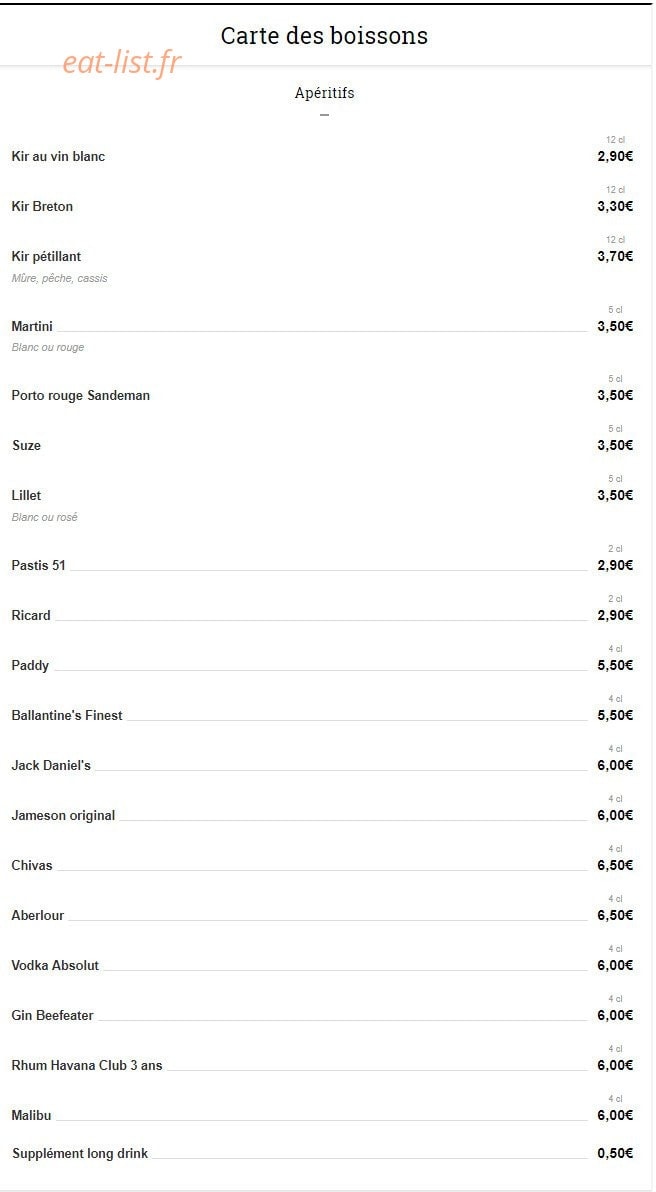Click the Chivas price 6,50€
656x1192 pixels.
point(615,866)
